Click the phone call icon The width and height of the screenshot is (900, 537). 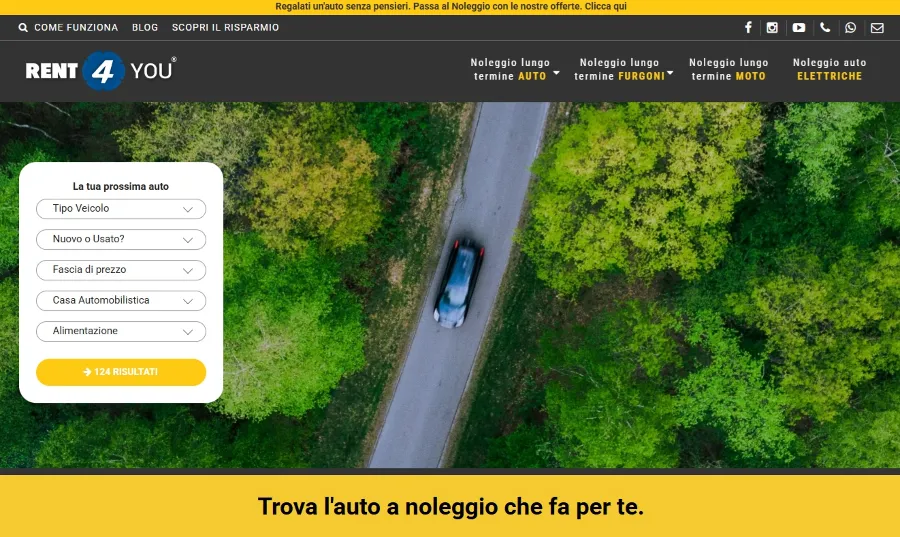825,28
